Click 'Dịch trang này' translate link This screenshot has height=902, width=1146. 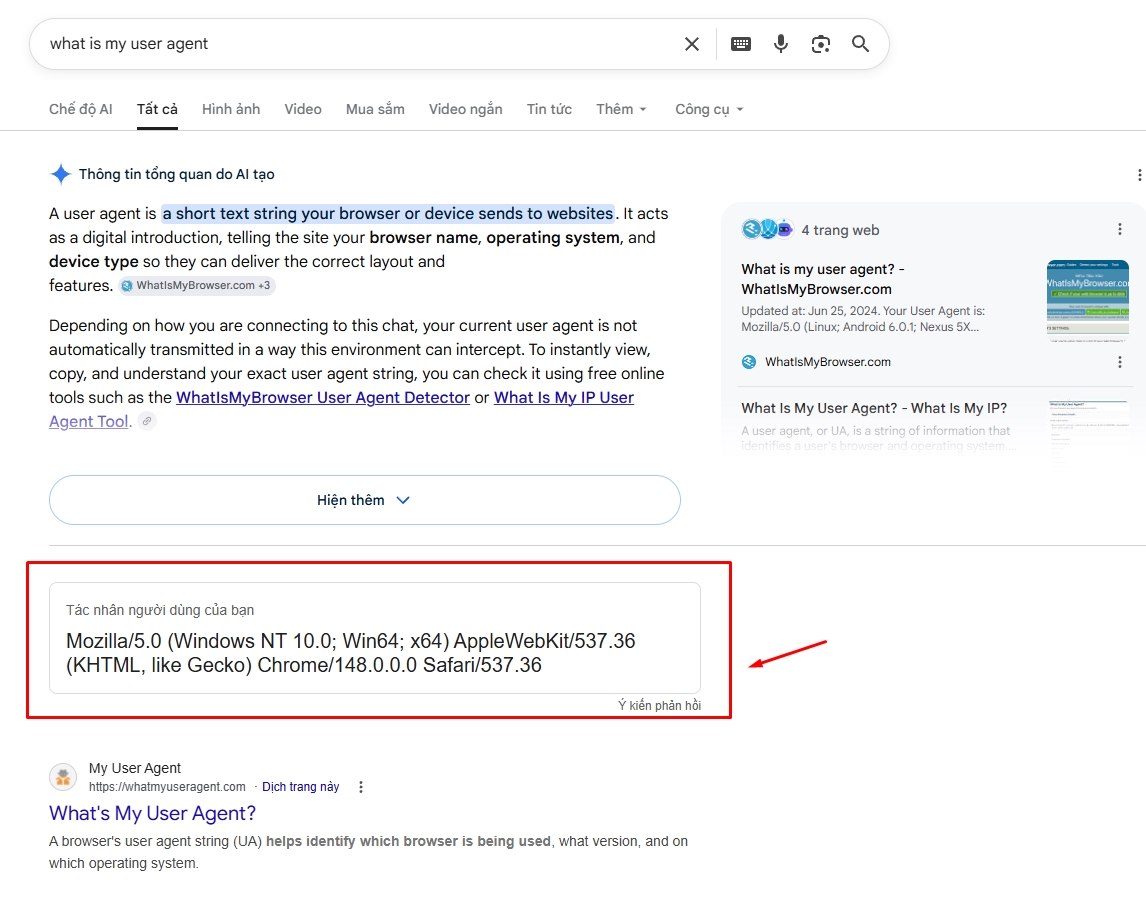(x=300, y=787)
